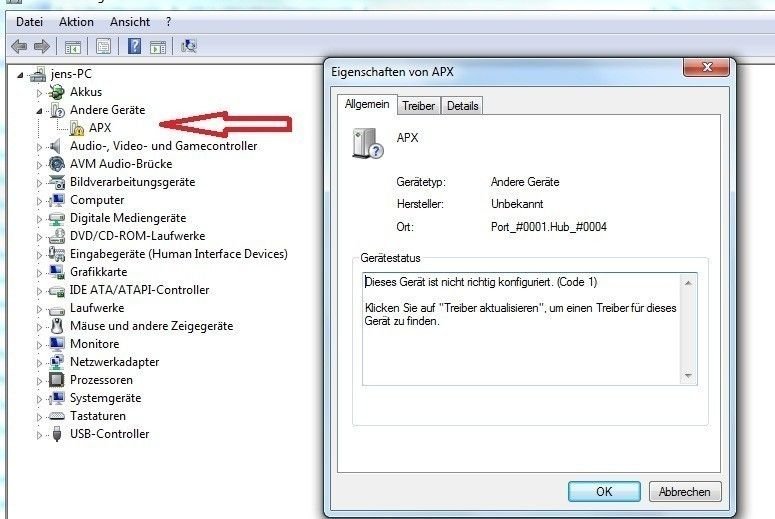Select the Systemgeräte label
The image size is (775, 519).
tap(105, 398)
